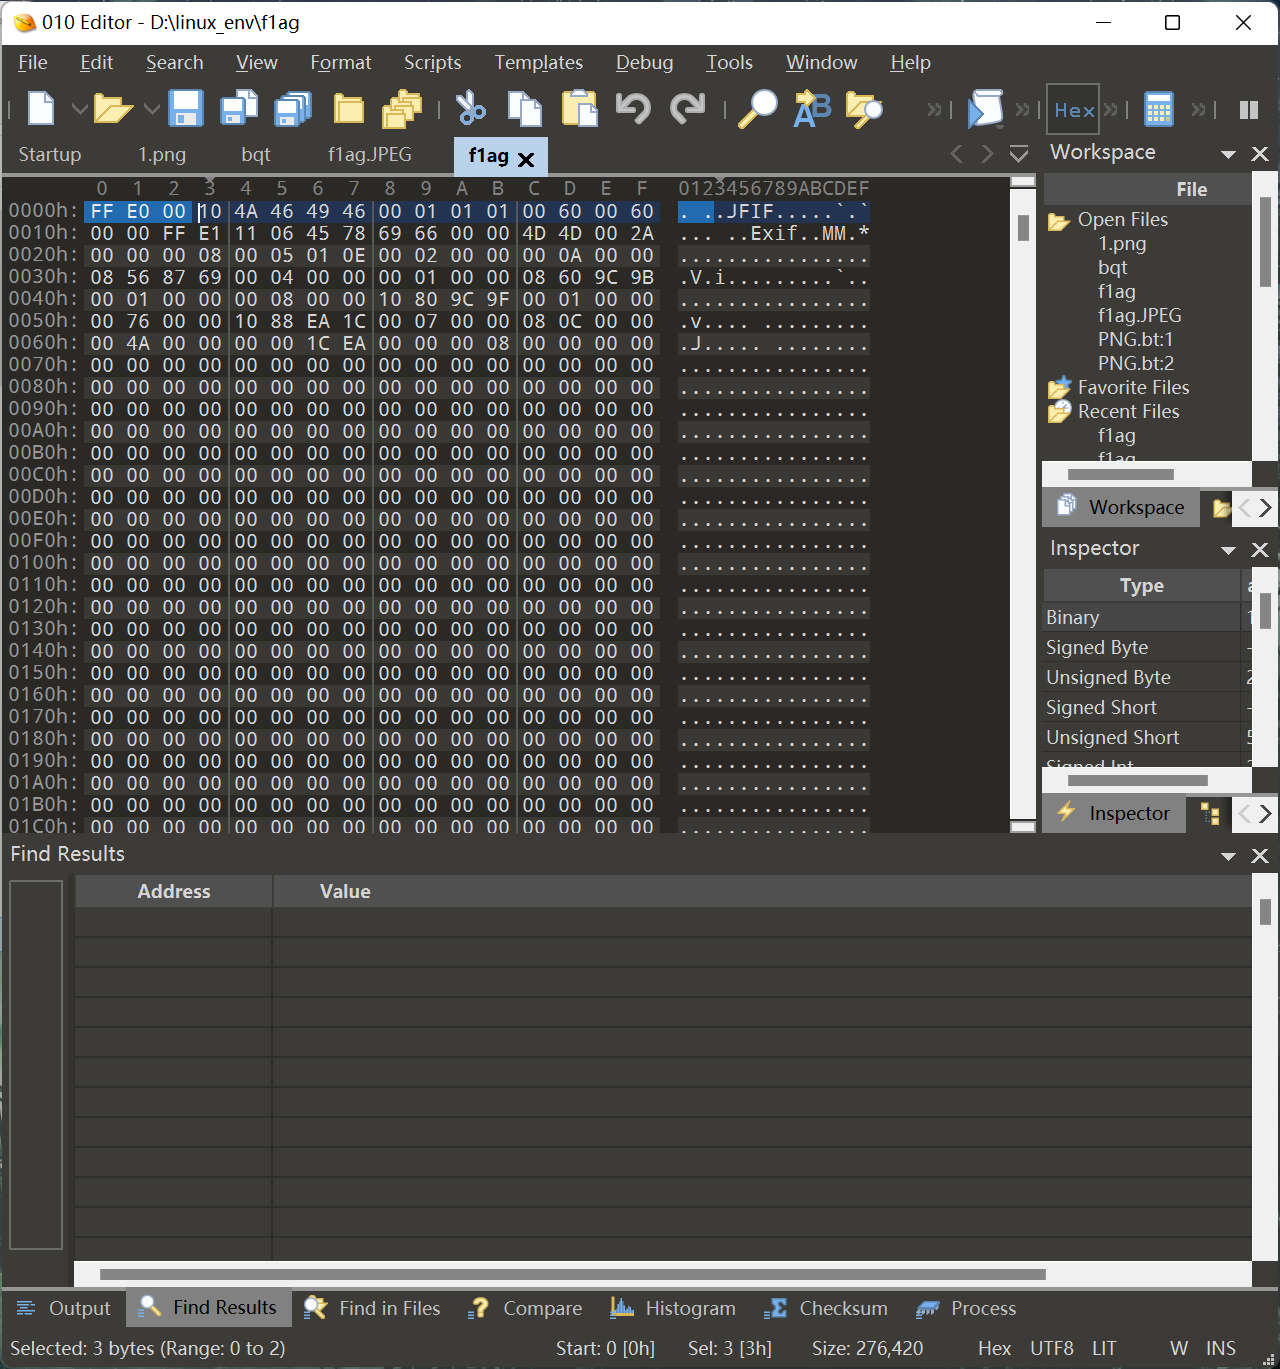Open the Histogram tab
Screen dimensions: 1280x1369
[673, 1308]
